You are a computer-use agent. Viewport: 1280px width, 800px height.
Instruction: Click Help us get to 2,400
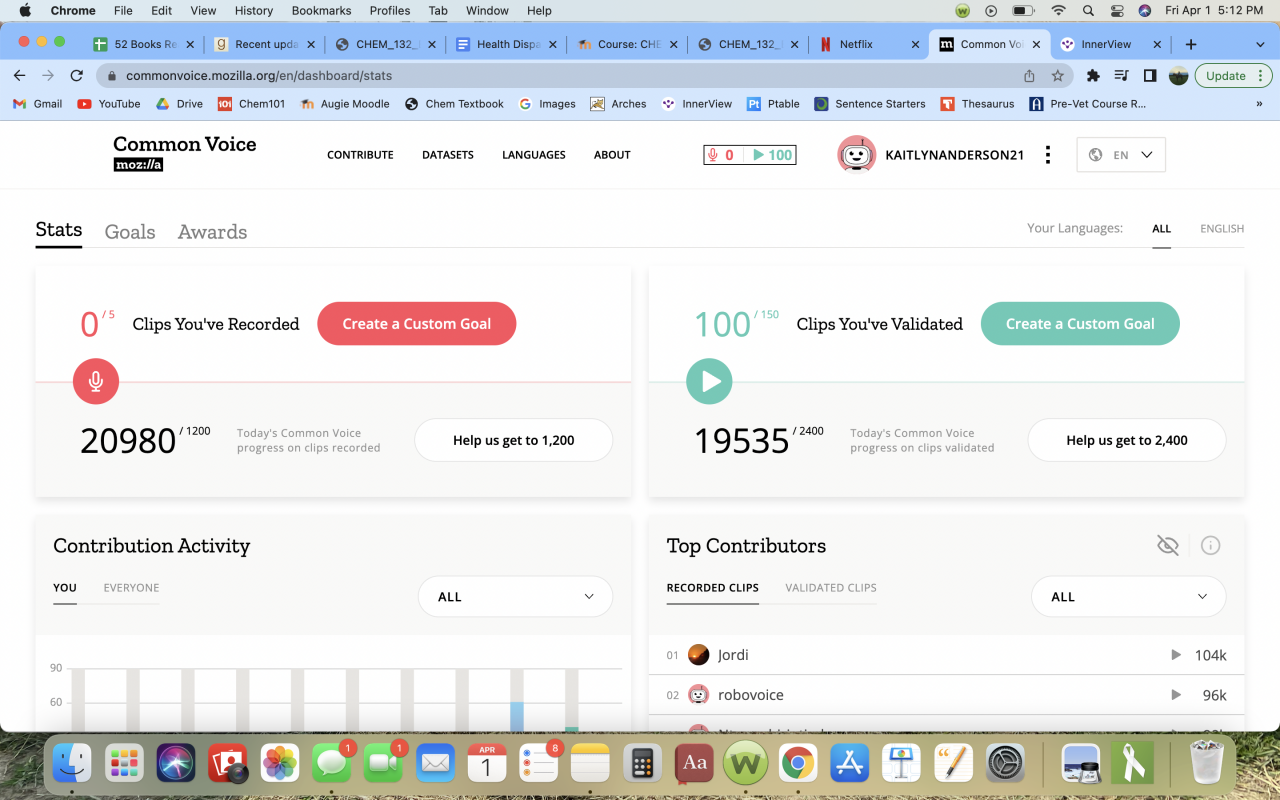(x=1127, y=440)
